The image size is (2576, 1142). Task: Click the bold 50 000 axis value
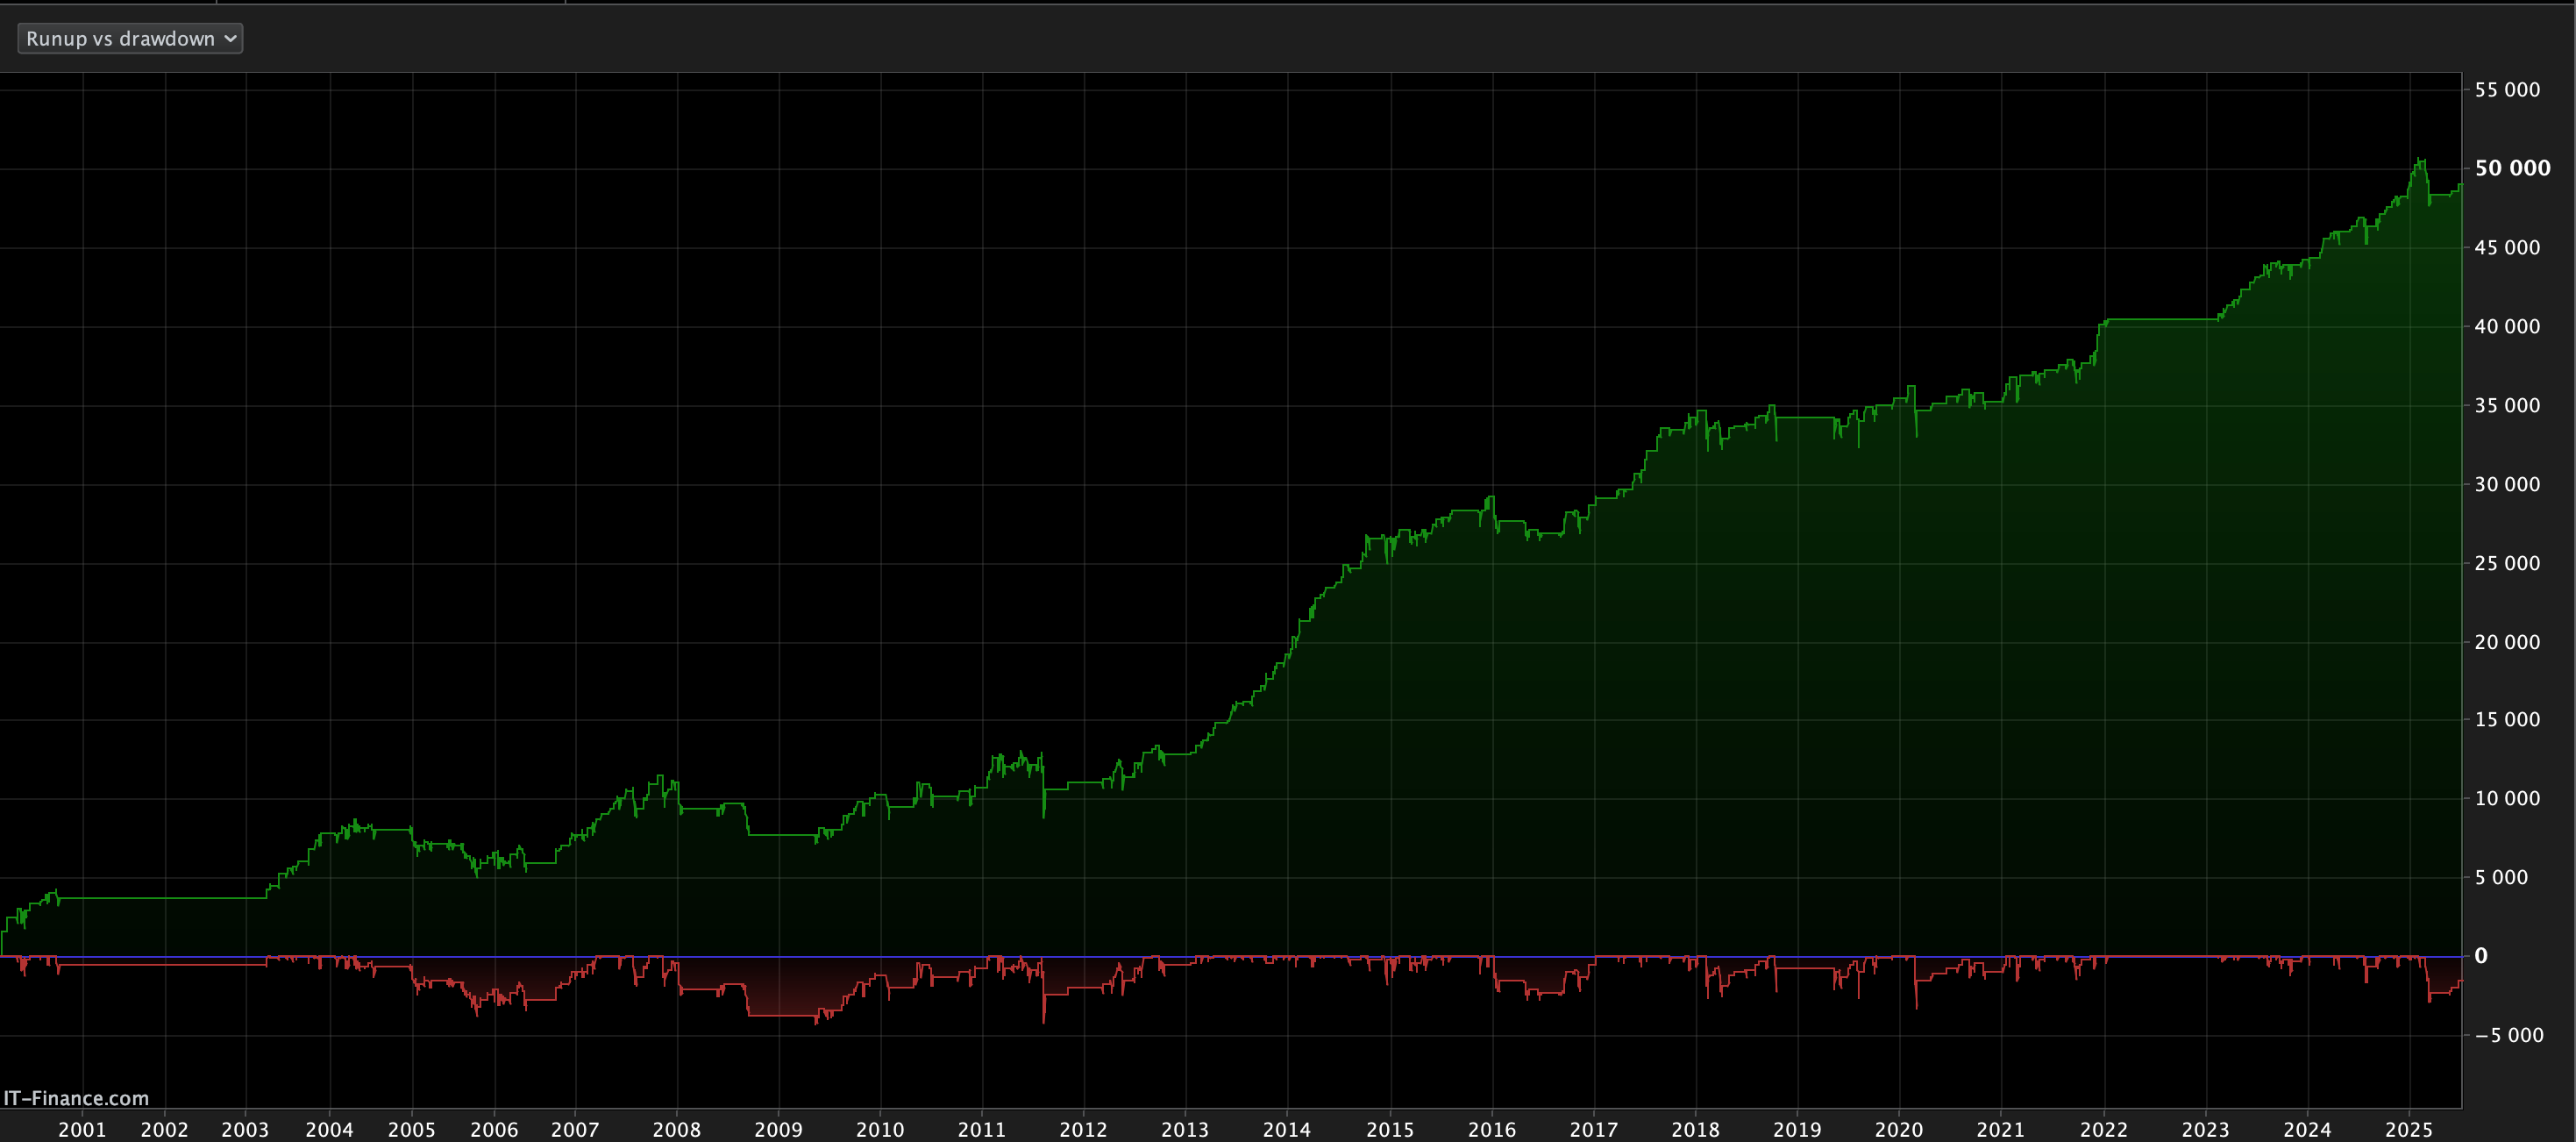pyautogui.click(x=2512, y=168)
